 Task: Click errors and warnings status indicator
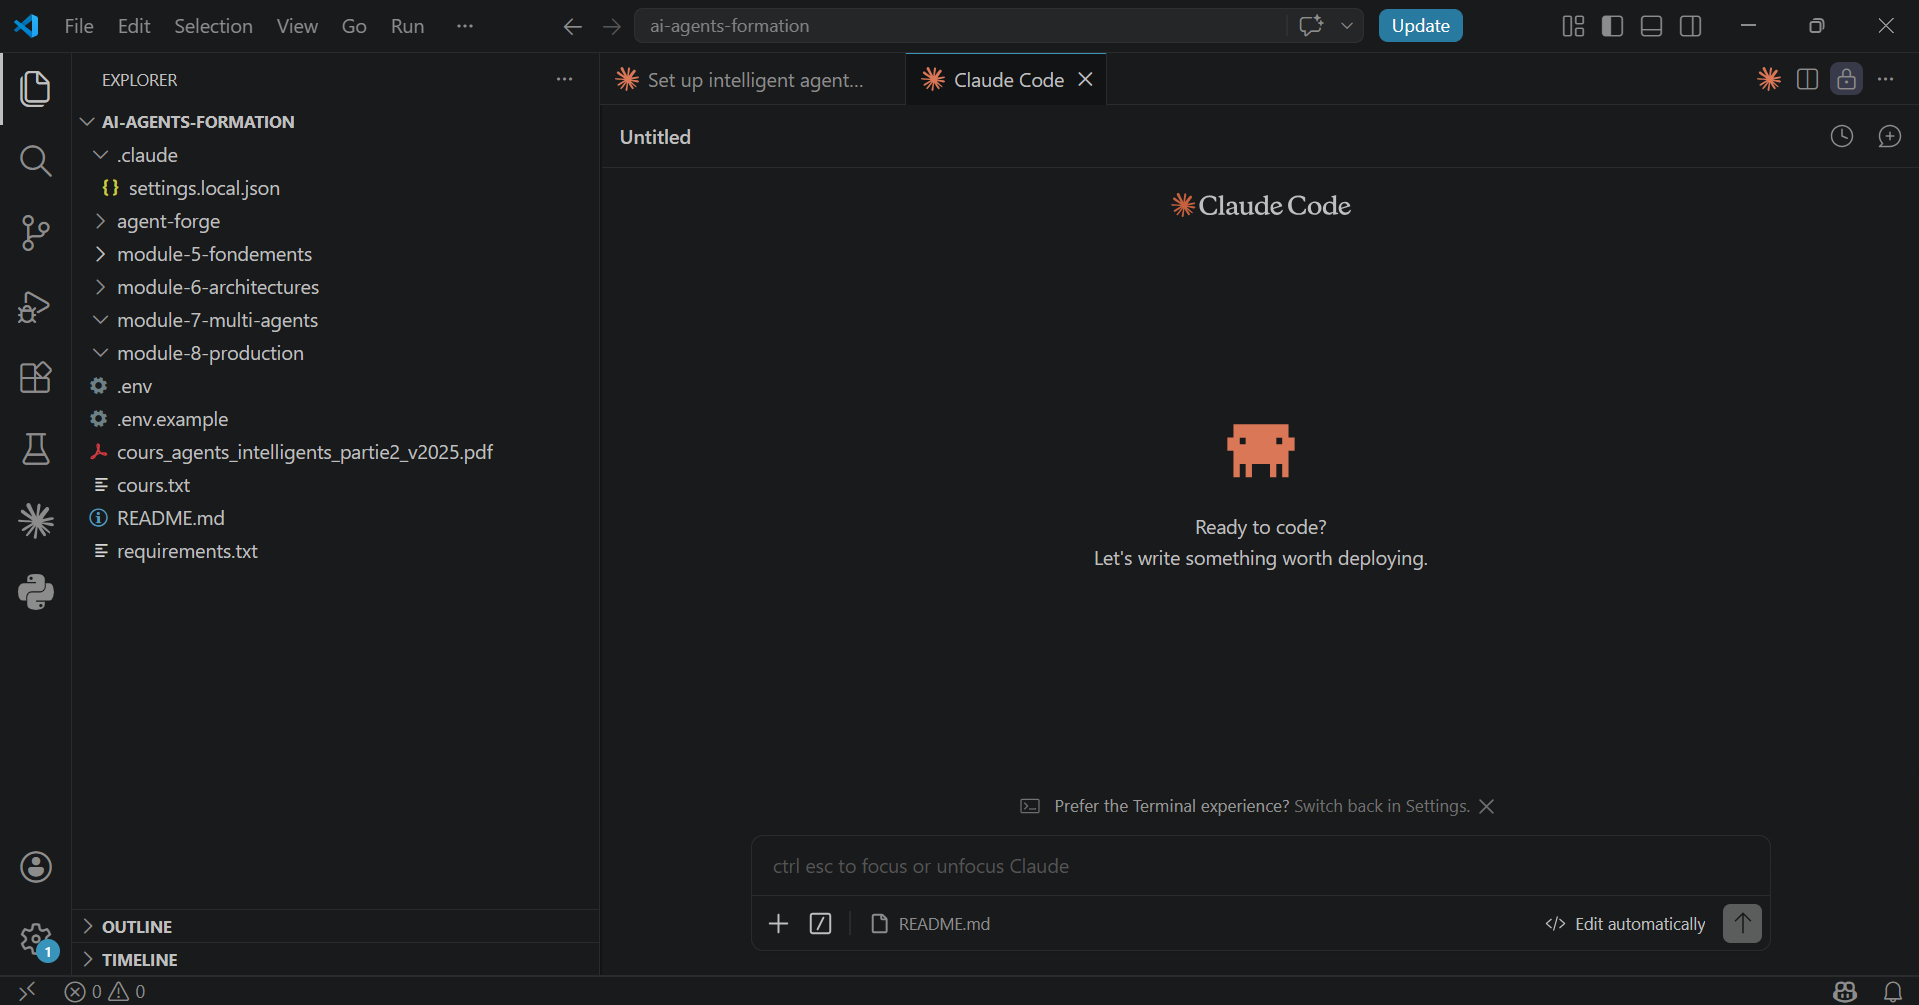click(106, 991)
